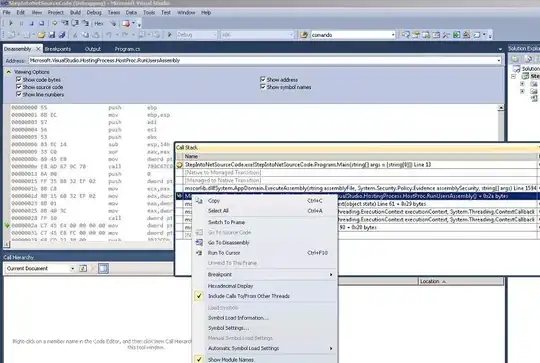This screenshot has width=540, height=363.
Task: Click the Go To Disassembly icon in context menu
Action: coord(199,242)
